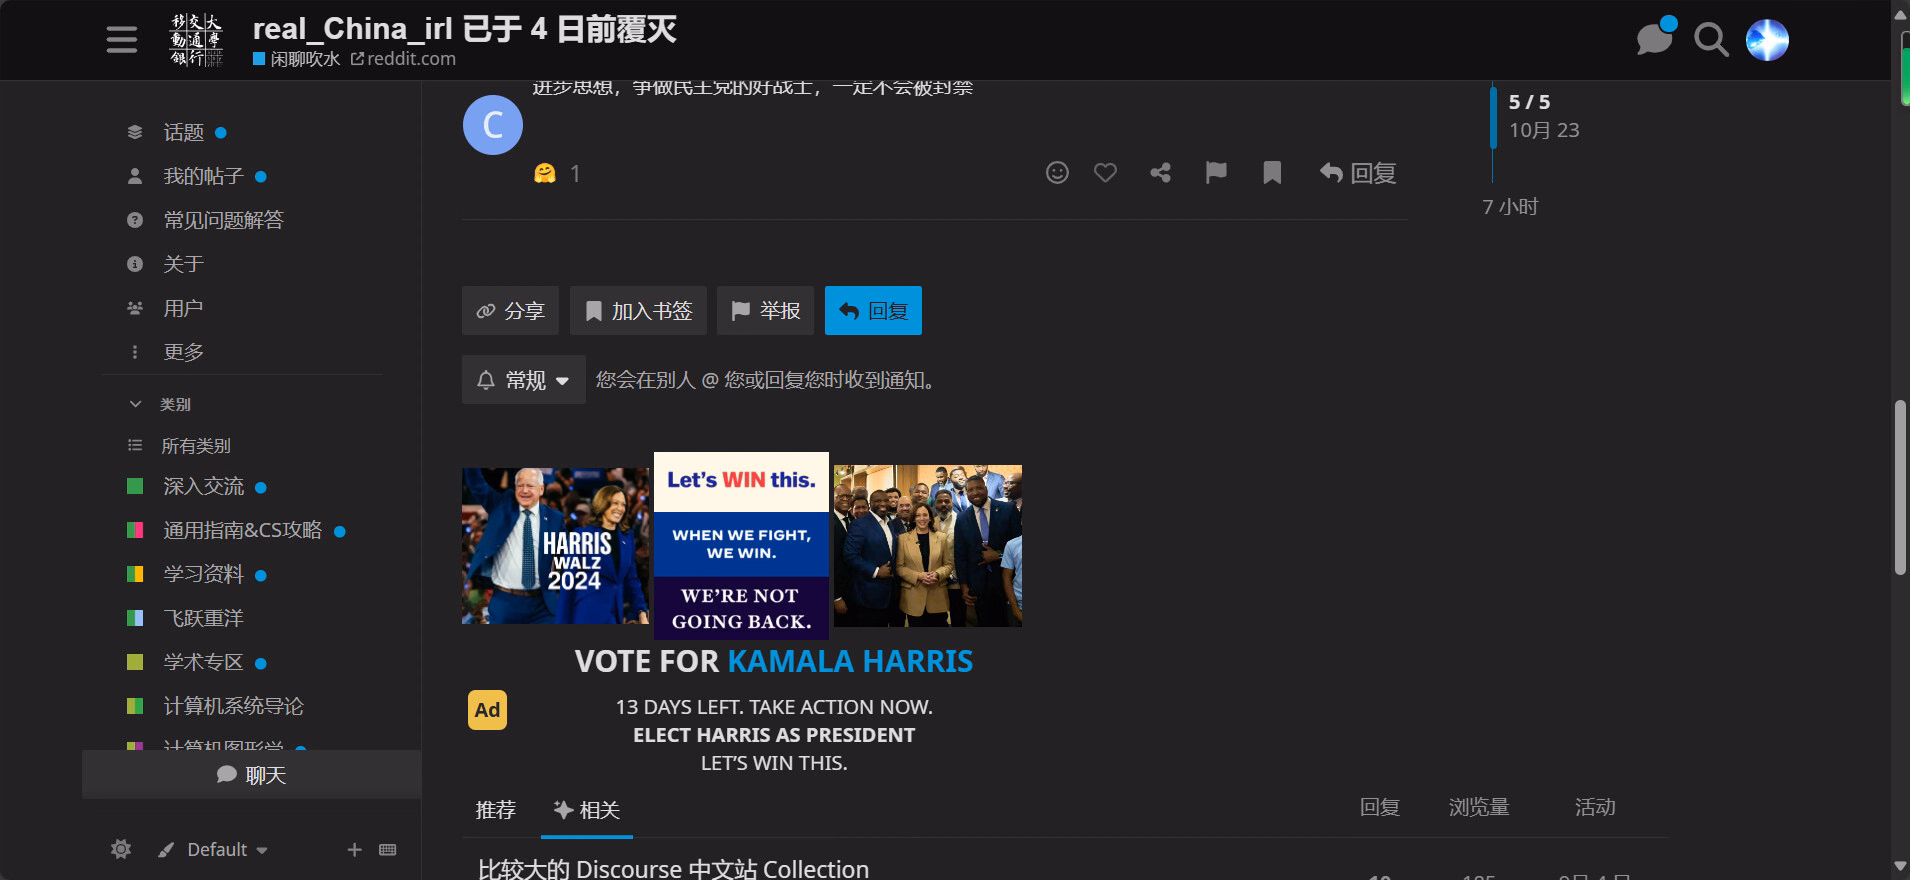Sort by 回复 replies column header

1379,807
